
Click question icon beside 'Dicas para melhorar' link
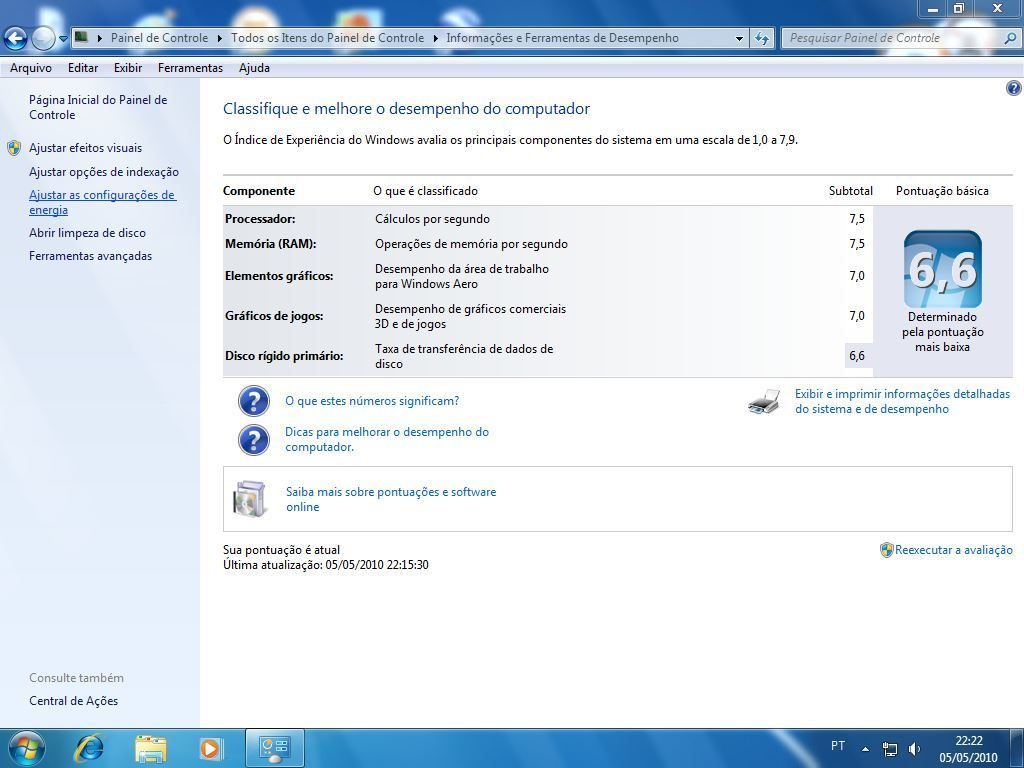click(254, 440)
